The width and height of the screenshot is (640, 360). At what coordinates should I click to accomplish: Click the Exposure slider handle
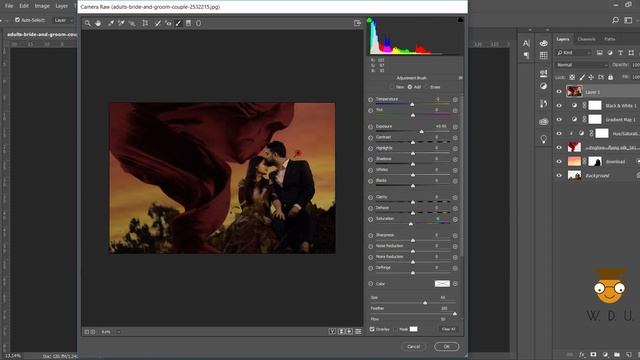422,131
